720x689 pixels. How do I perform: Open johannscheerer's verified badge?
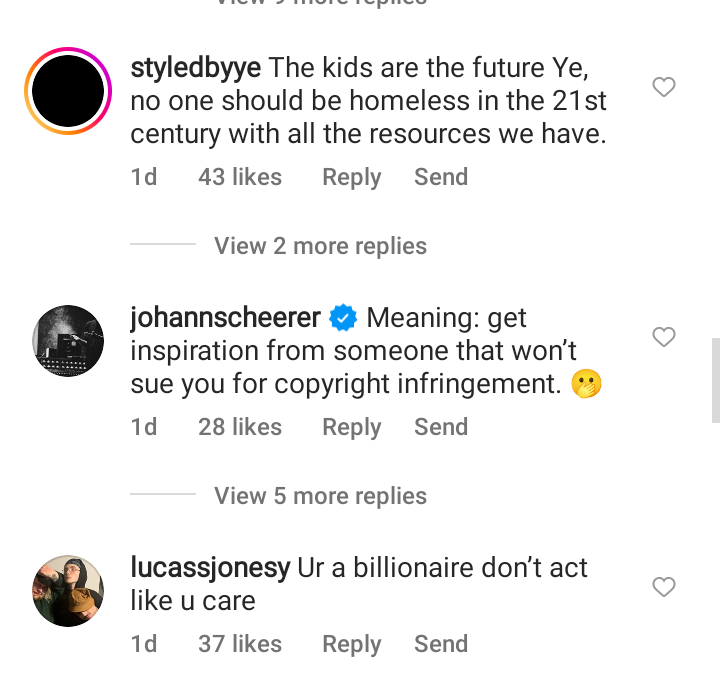[344, 319]
